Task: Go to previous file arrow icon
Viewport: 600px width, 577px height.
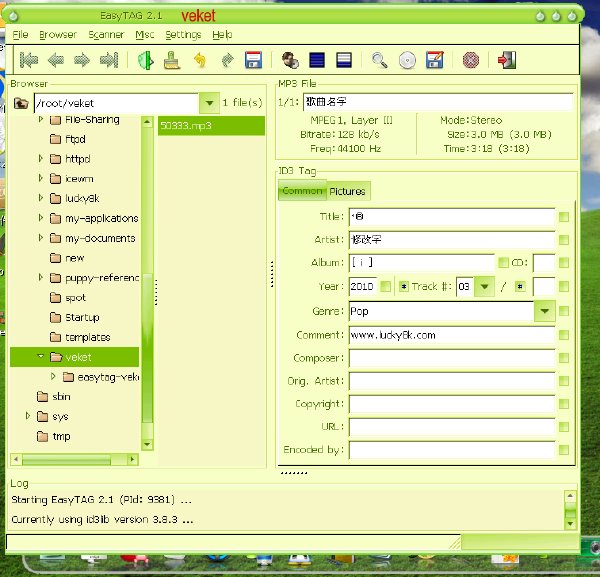Action: coord(56,60)
